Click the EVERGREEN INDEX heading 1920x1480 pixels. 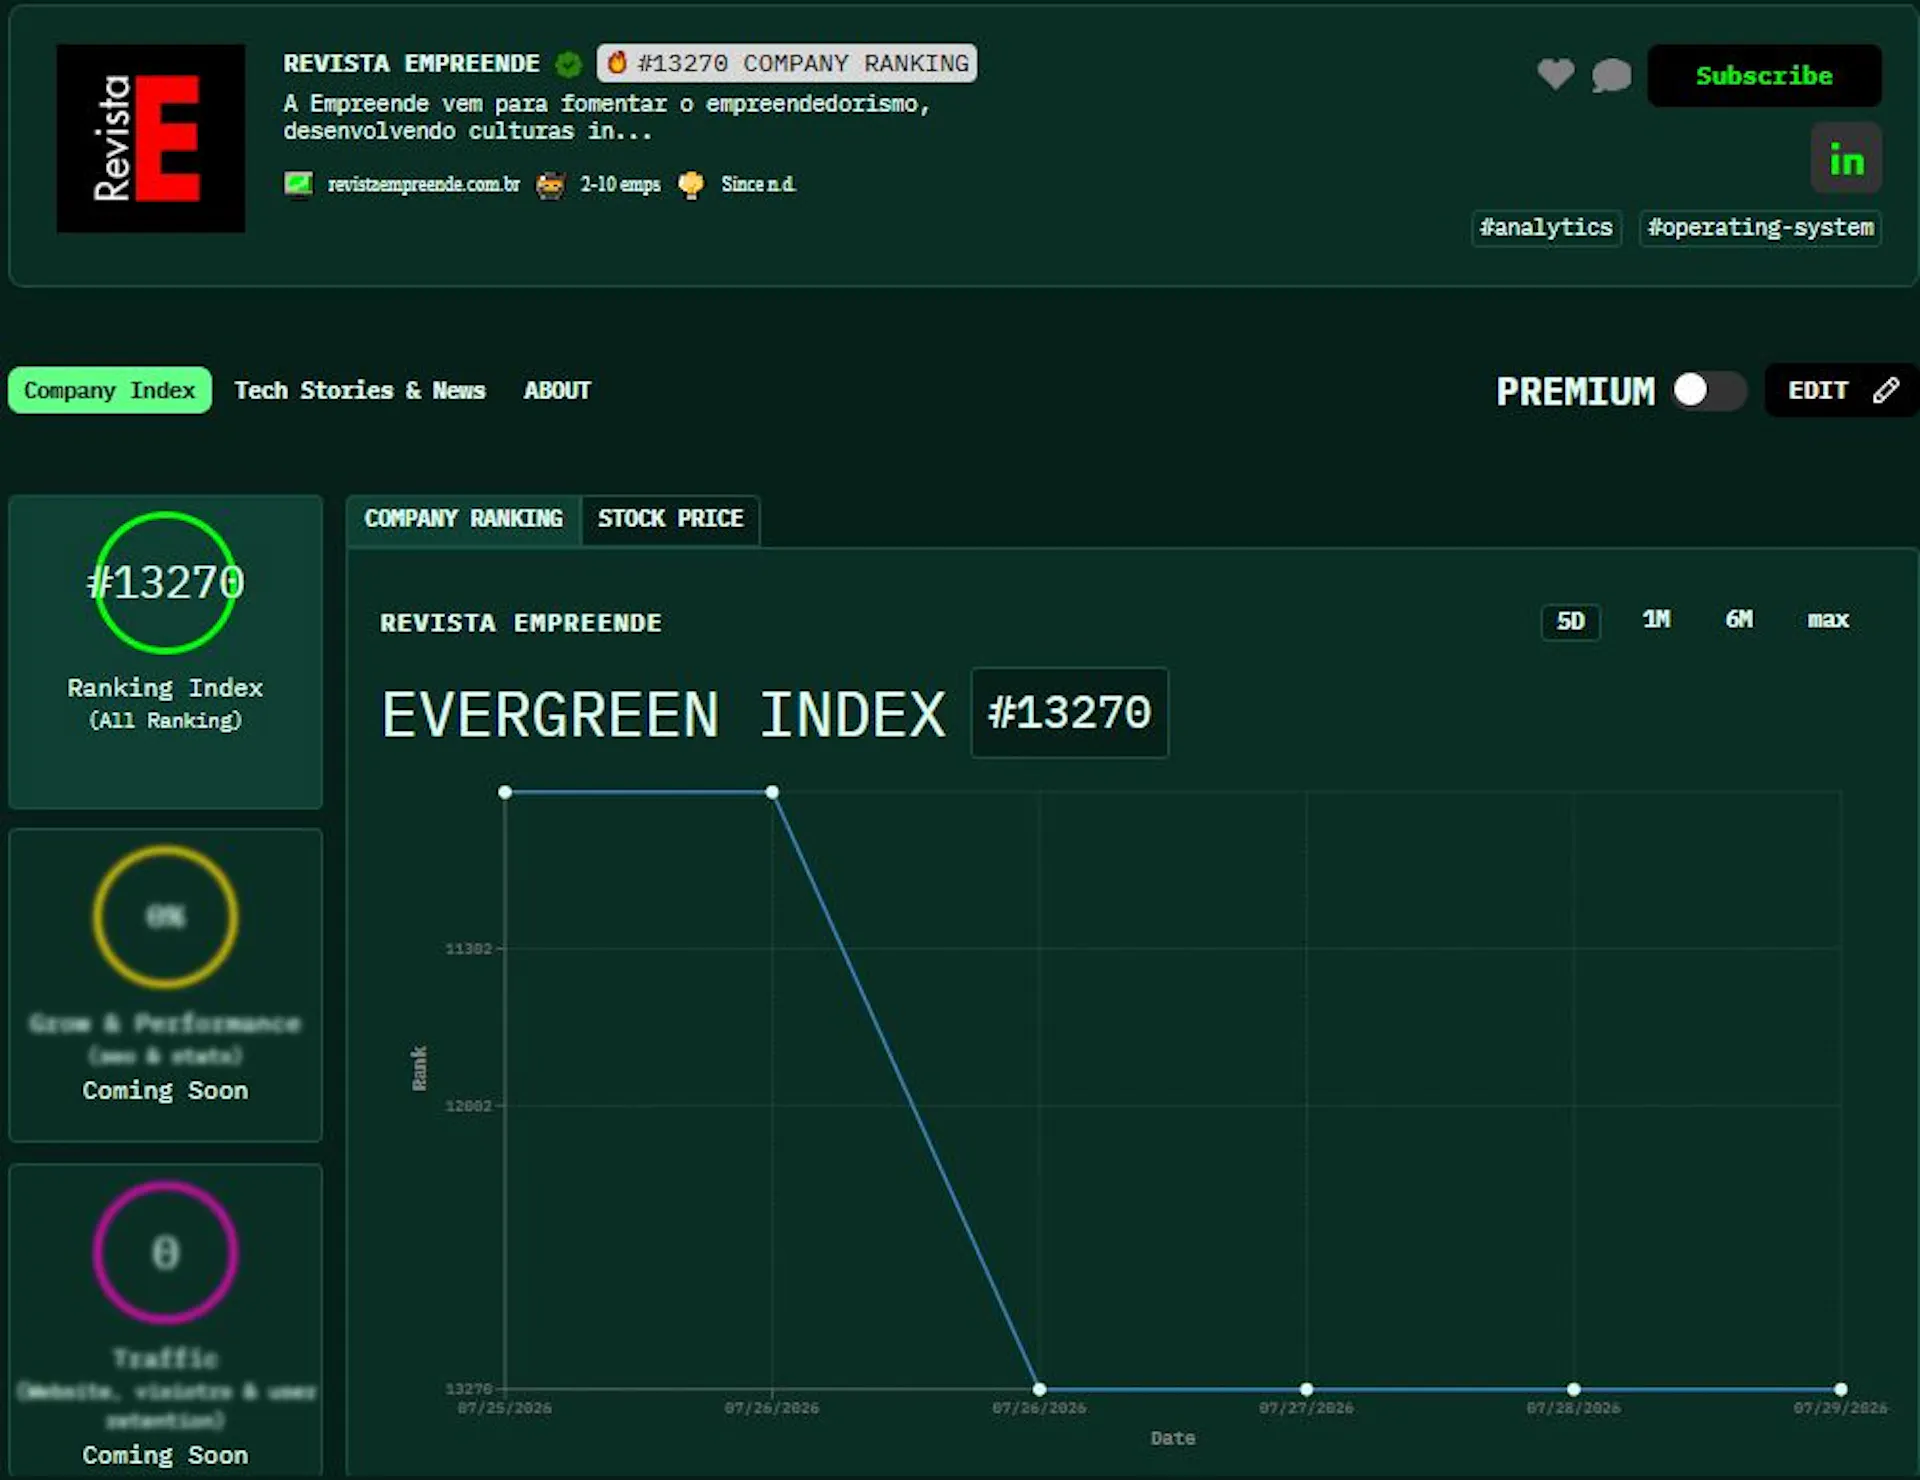[x=663, y=714]
